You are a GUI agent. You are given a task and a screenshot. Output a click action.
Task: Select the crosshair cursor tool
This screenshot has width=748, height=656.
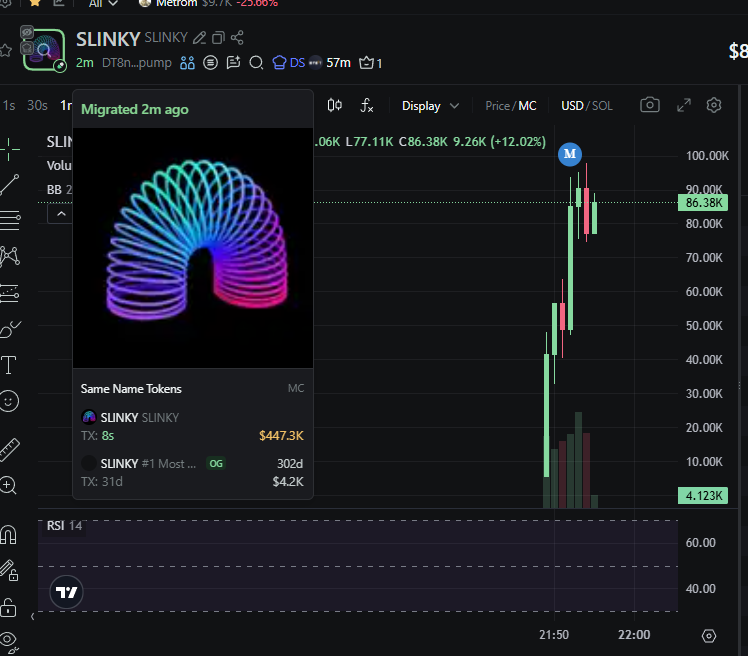(10, 148)
